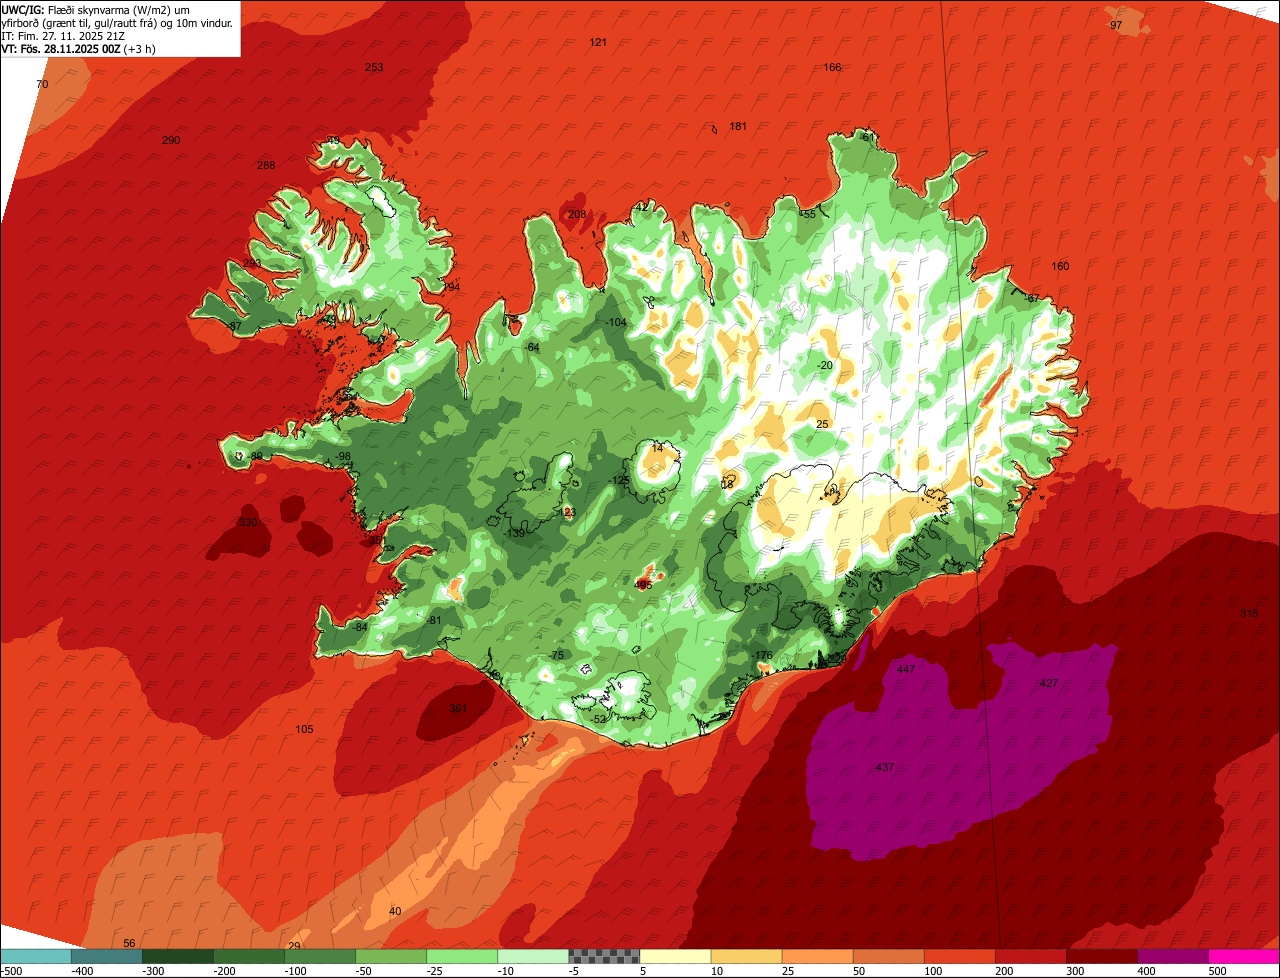Click the 427 value in the purple area
Image resolution: width=1280 pixels, height=978 pixels.
click(1048, 683)
